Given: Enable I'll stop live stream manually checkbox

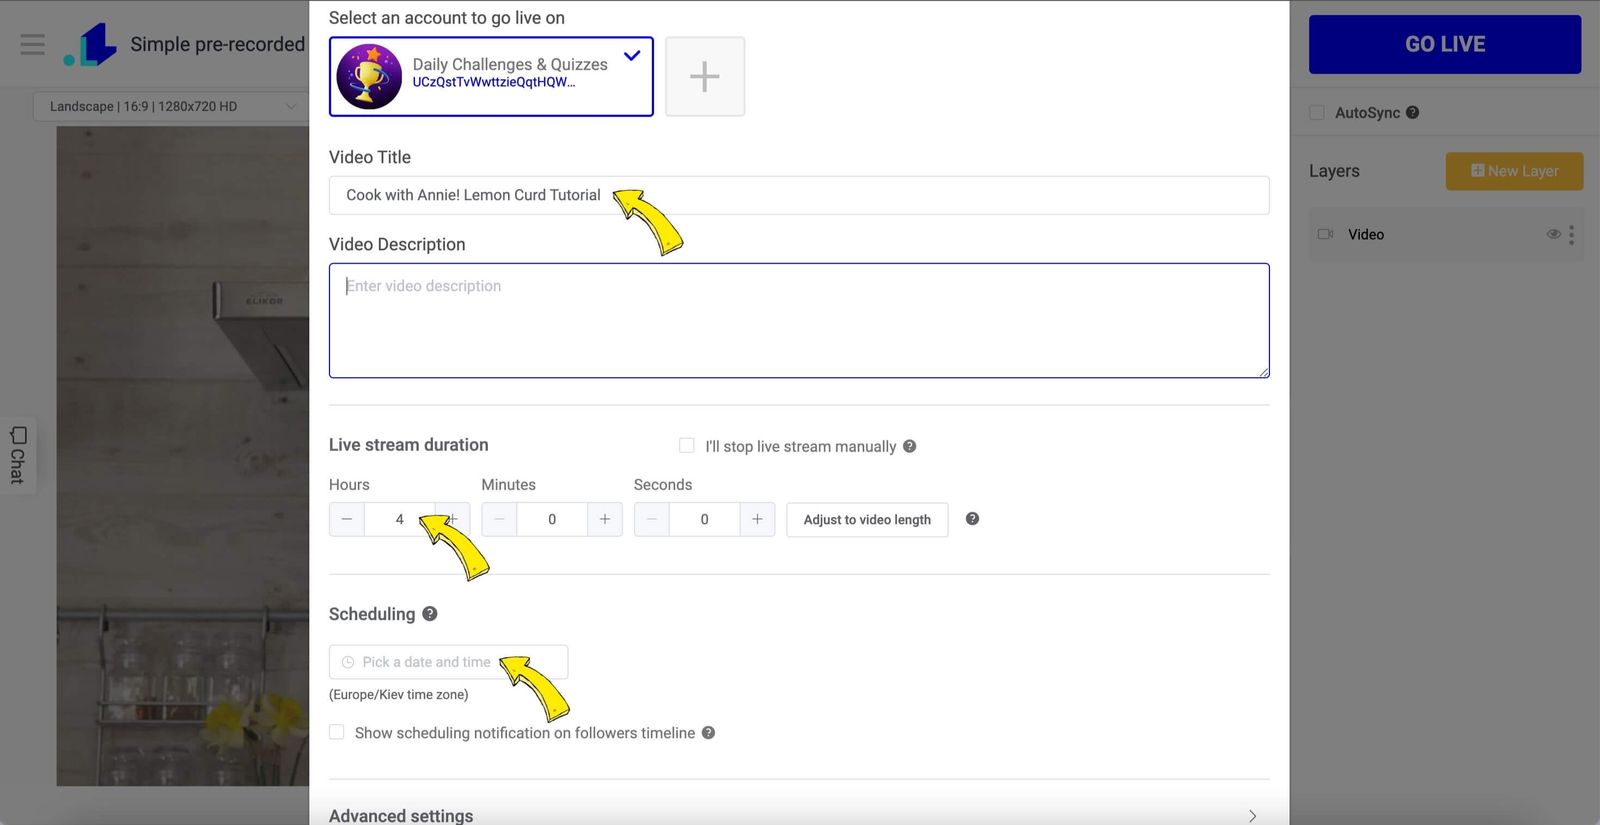Looking at the screenshot, I should 687,446.
